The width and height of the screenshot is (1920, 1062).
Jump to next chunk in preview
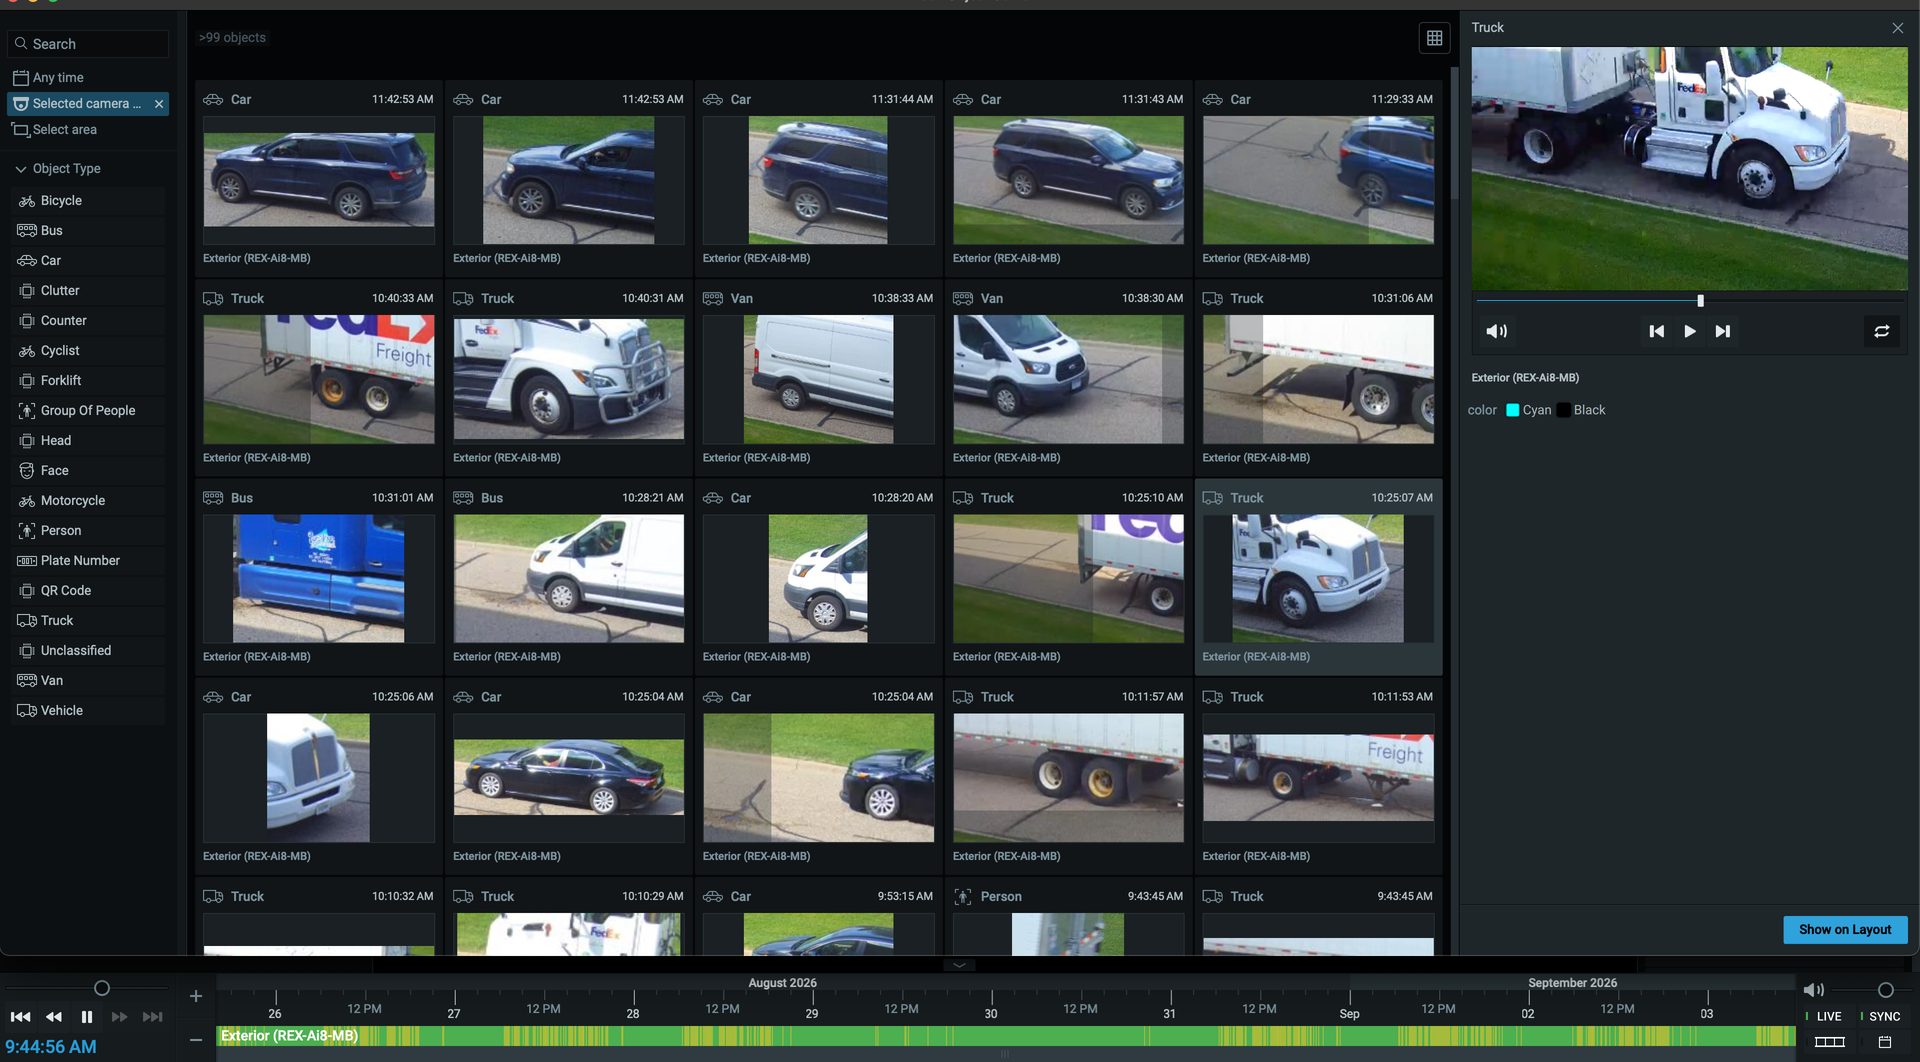click(1722, 331)
